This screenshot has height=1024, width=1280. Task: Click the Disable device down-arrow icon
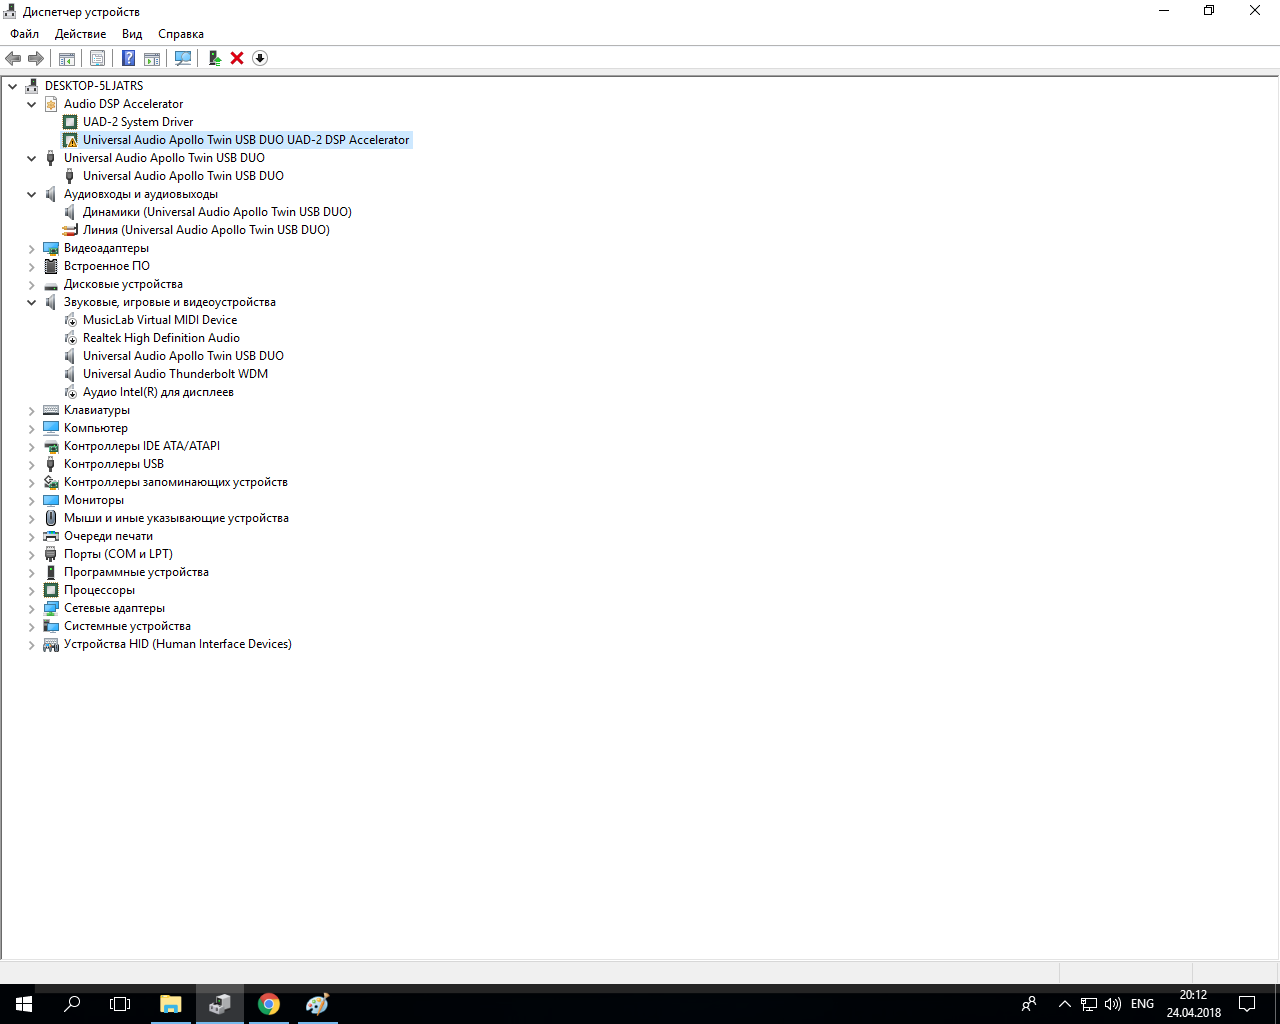(260, 58)
